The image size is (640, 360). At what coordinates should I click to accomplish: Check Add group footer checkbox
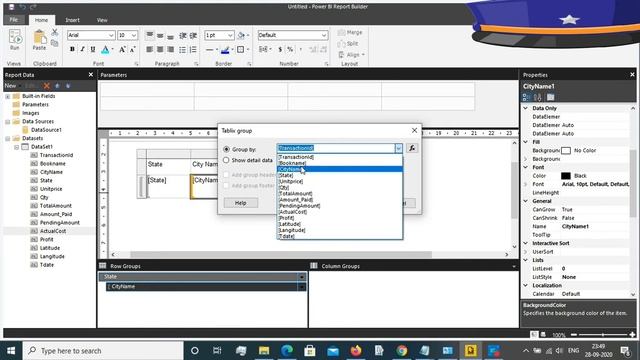(x=226, y=185)
